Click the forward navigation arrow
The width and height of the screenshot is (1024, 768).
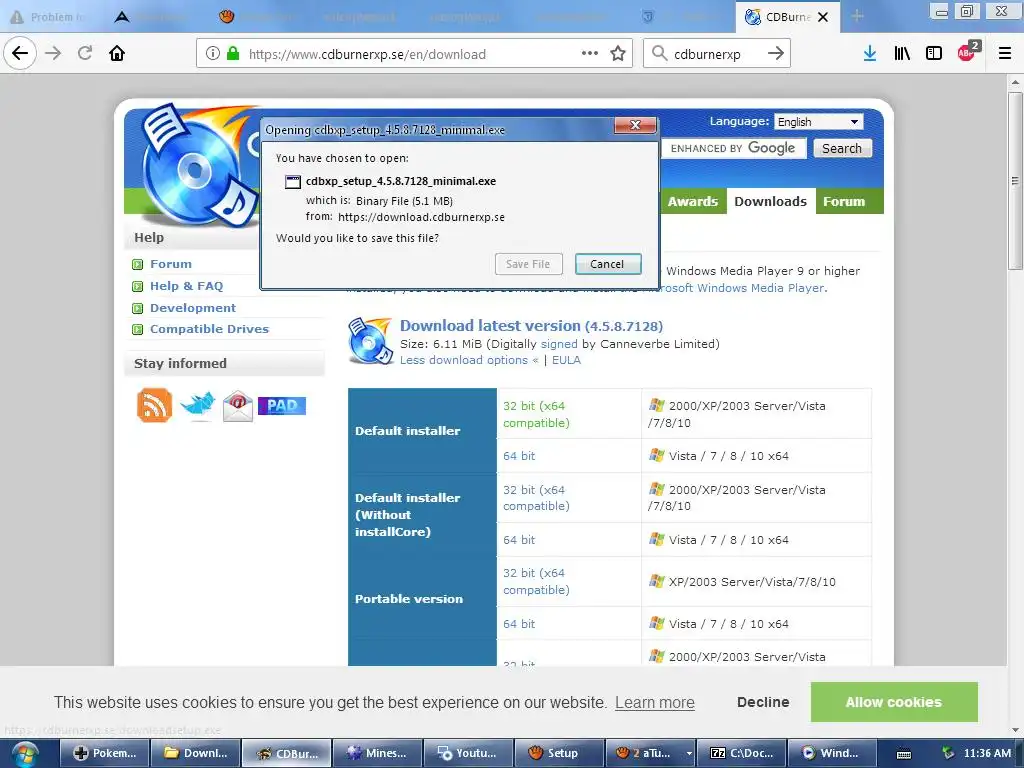[53, 54]
